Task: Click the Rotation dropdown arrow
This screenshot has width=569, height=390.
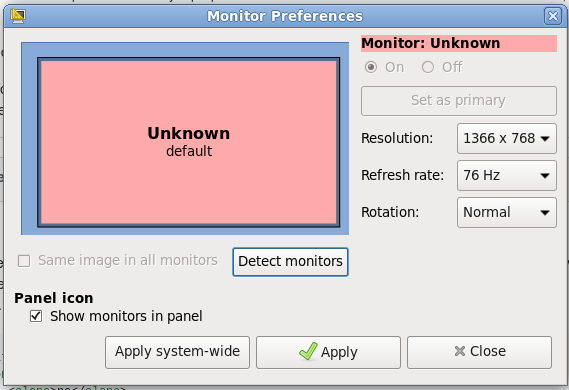Action: tap(545, 213)
